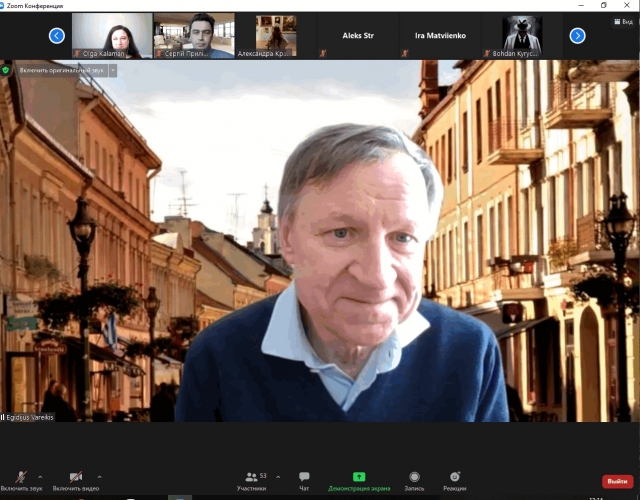This screenshot has width=640, height=500.
Task: Open the Участники participants panel
Action: tap(251, 478)
